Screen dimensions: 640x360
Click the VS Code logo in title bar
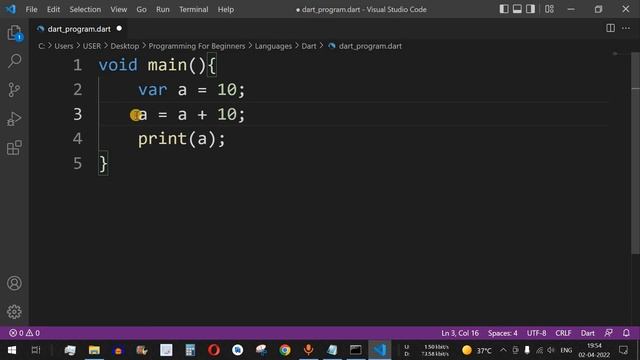(11, 9)
